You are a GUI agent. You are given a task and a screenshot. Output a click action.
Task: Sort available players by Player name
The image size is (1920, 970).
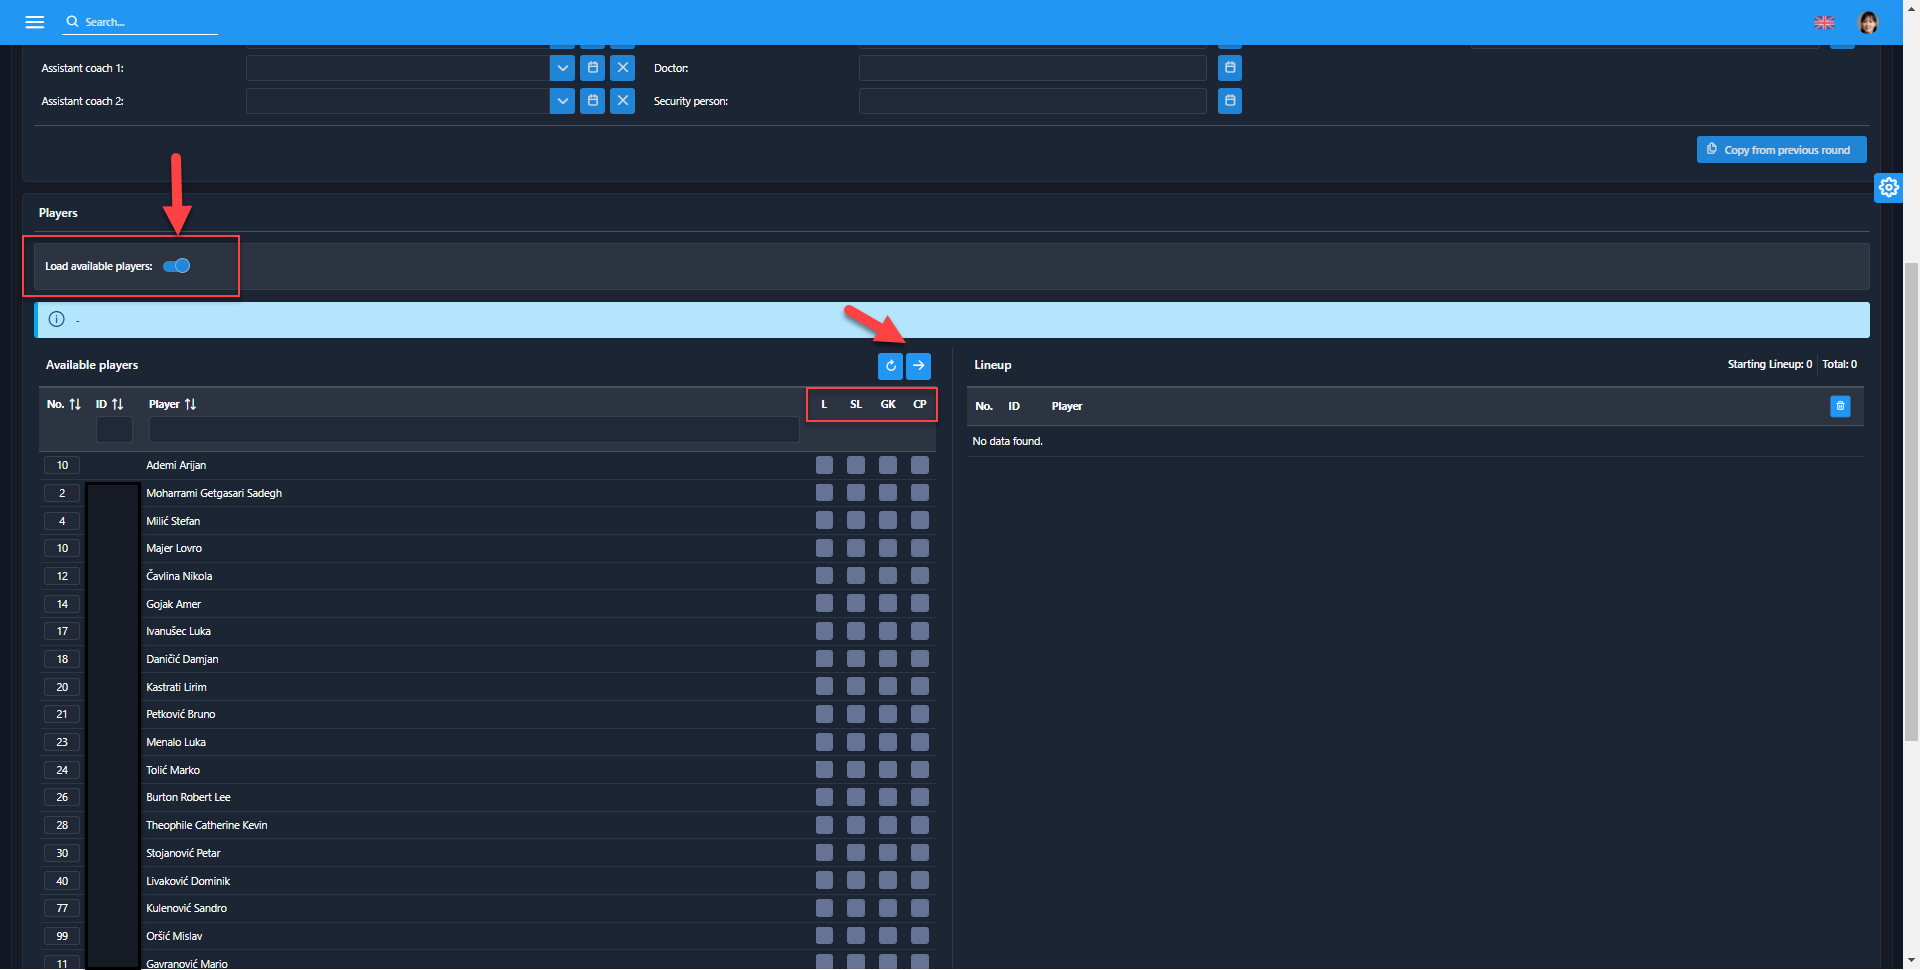pyautogui.click(x=190, y=404)
